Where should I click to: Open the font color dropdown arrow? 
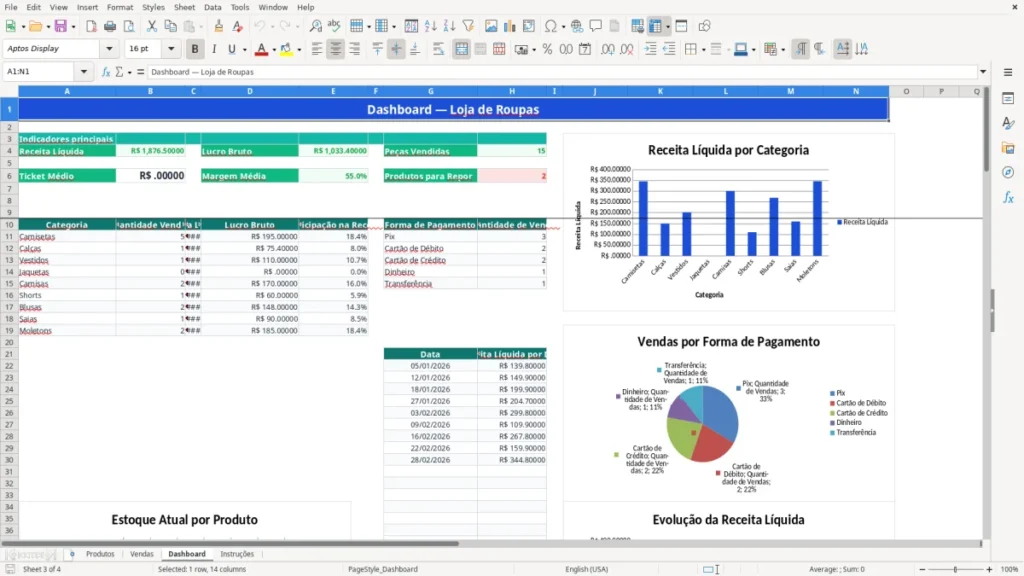(274, 49)
